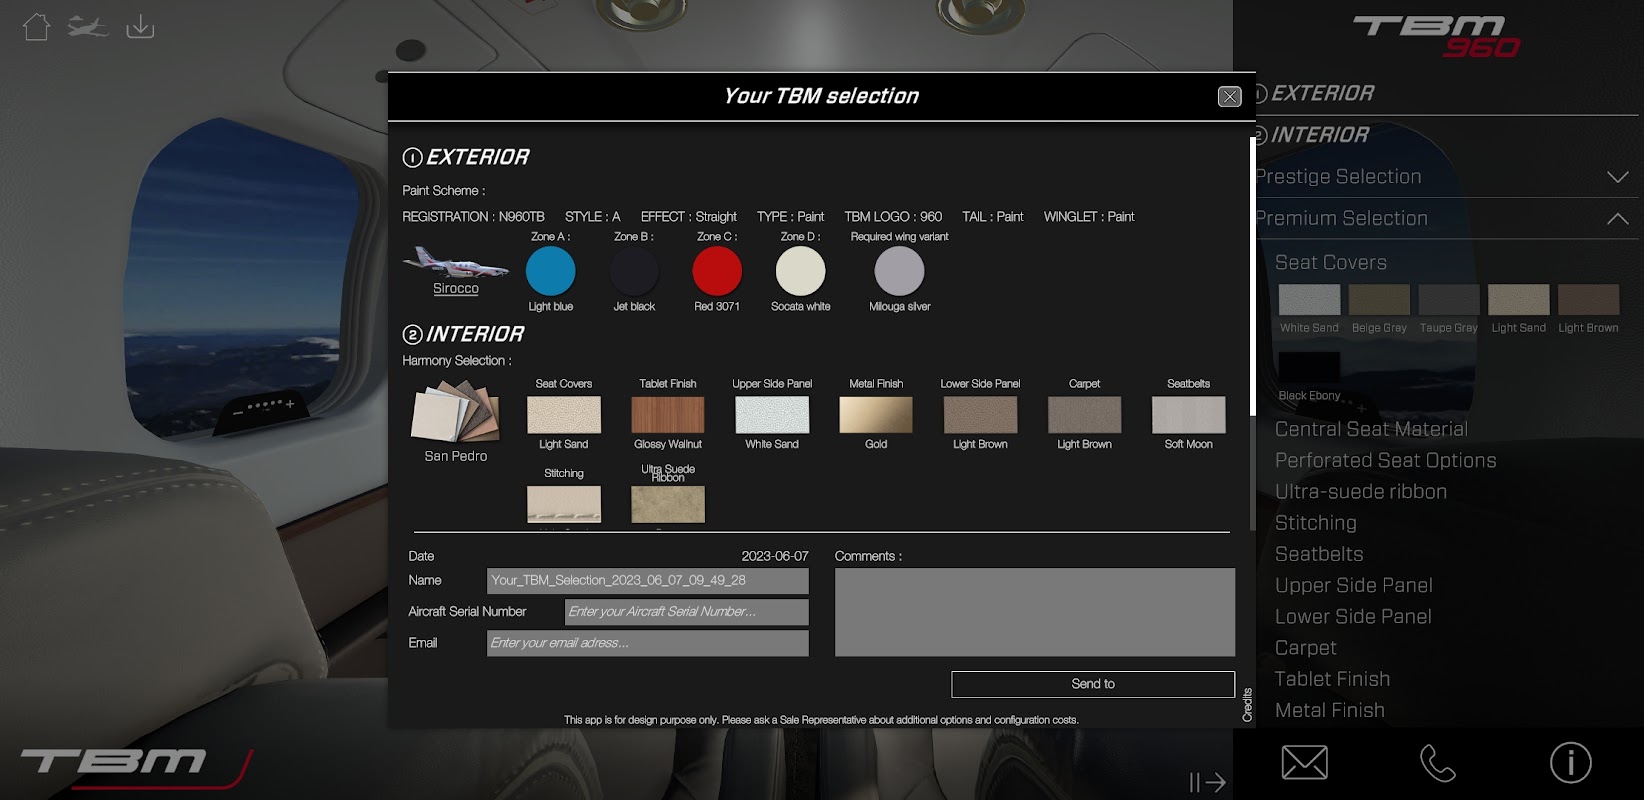Click the download selection icon
The height and width of the screenshot is (800, 1644).
[140, 26]
